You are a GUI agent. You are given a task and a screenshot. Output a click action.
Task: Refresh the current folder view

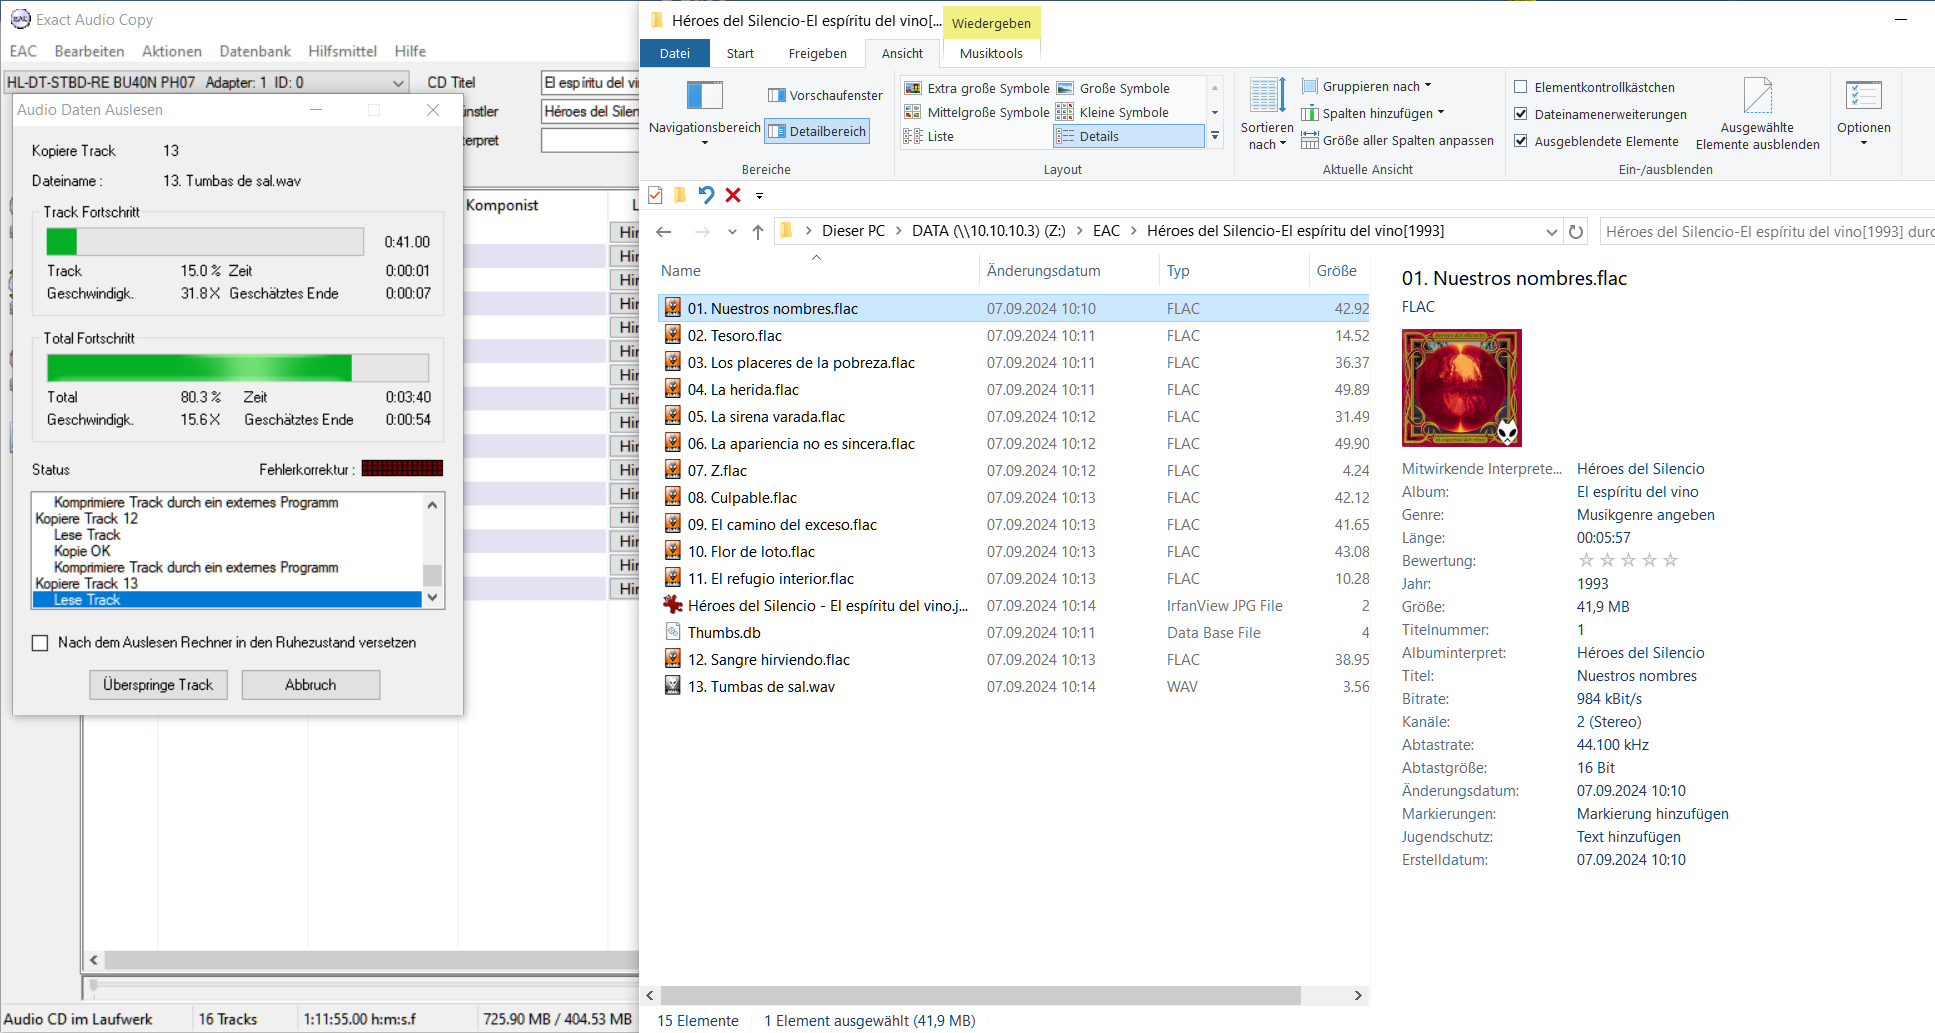click(x=1576, y=232)
